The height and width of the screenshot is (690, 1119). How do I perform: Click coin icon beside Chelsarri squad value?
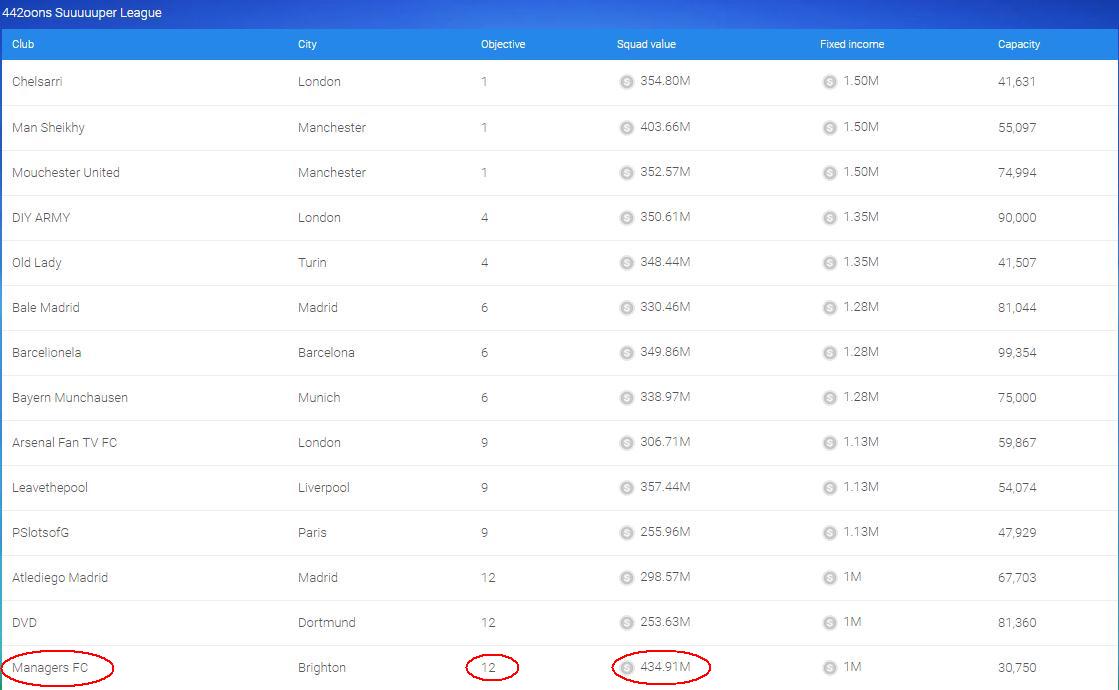[x=626, y=82]
